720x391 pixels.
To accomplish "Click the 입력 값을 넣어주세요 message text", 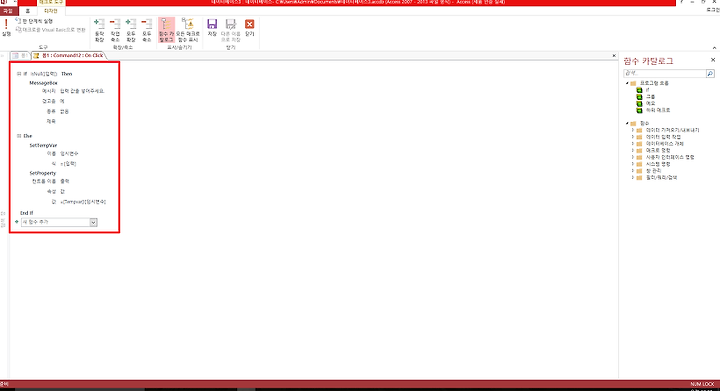I will 82,91.
